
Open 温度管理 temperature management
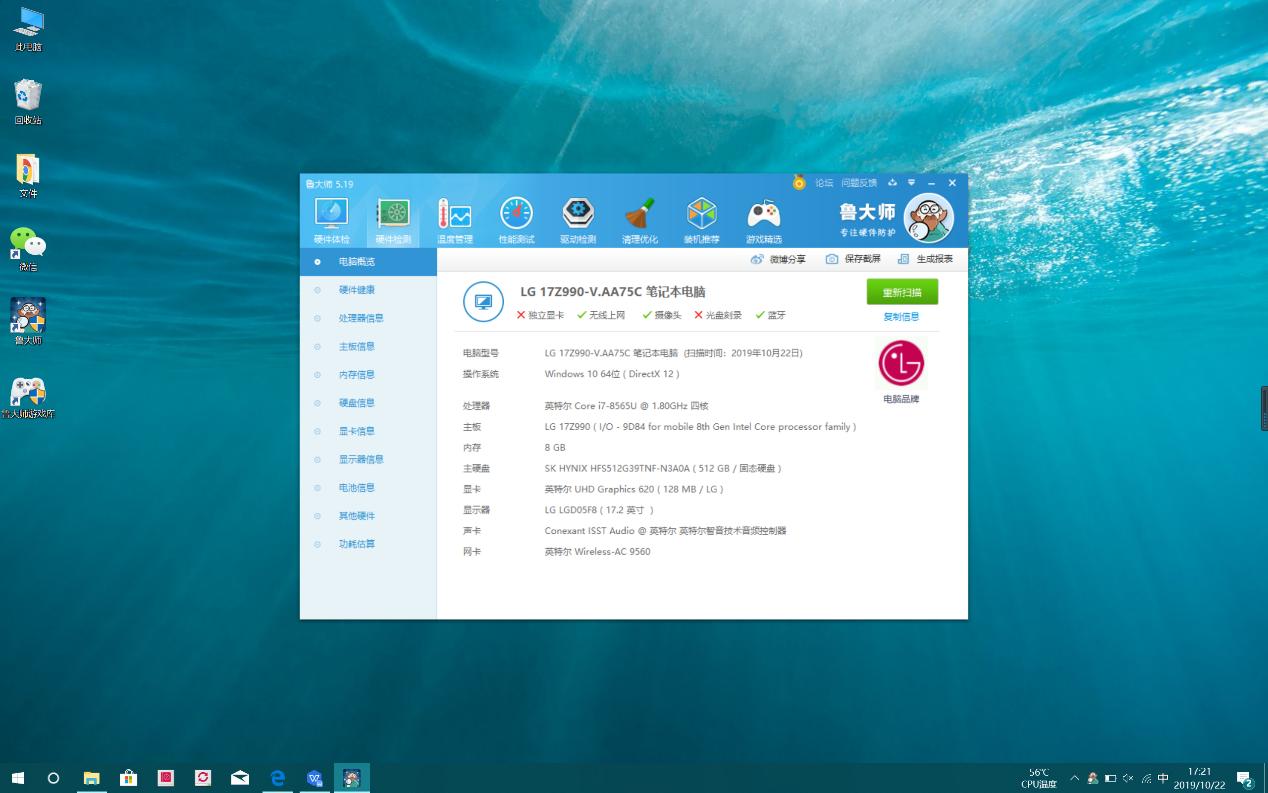coord(455,221)
